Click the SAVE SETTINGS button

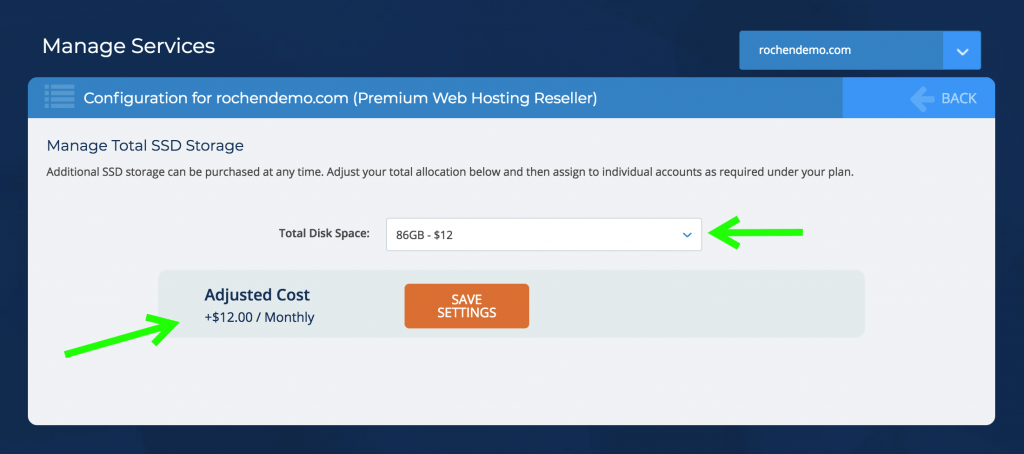(x=466, y=306)
